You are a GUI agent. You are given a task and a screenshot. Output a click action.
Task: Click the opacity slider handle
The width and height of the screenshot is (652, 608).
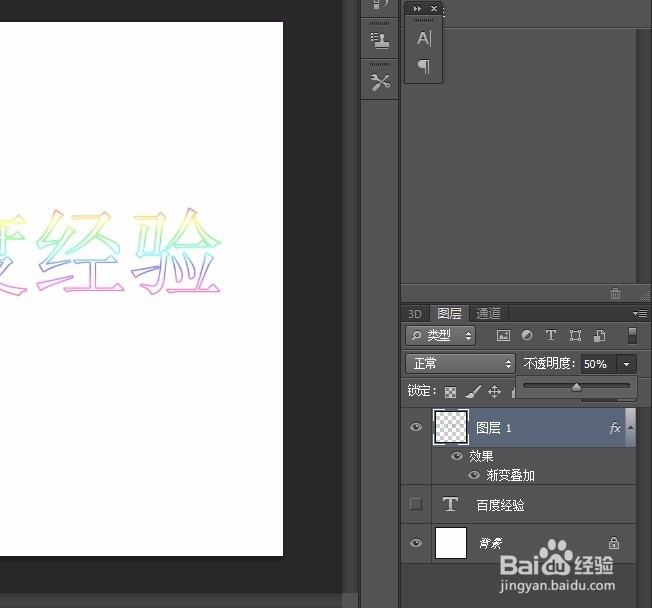pos(576,388)
